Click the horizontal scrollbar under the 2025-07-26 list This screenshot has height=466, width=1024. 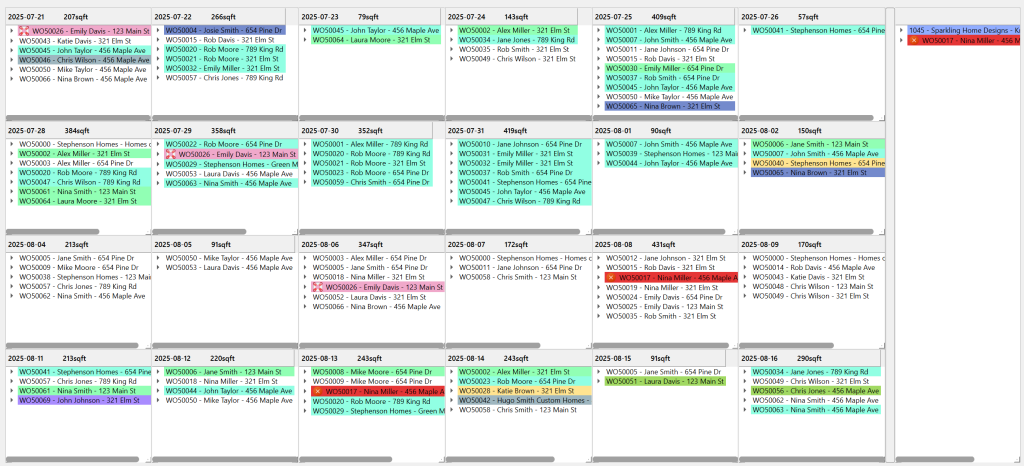808,118
